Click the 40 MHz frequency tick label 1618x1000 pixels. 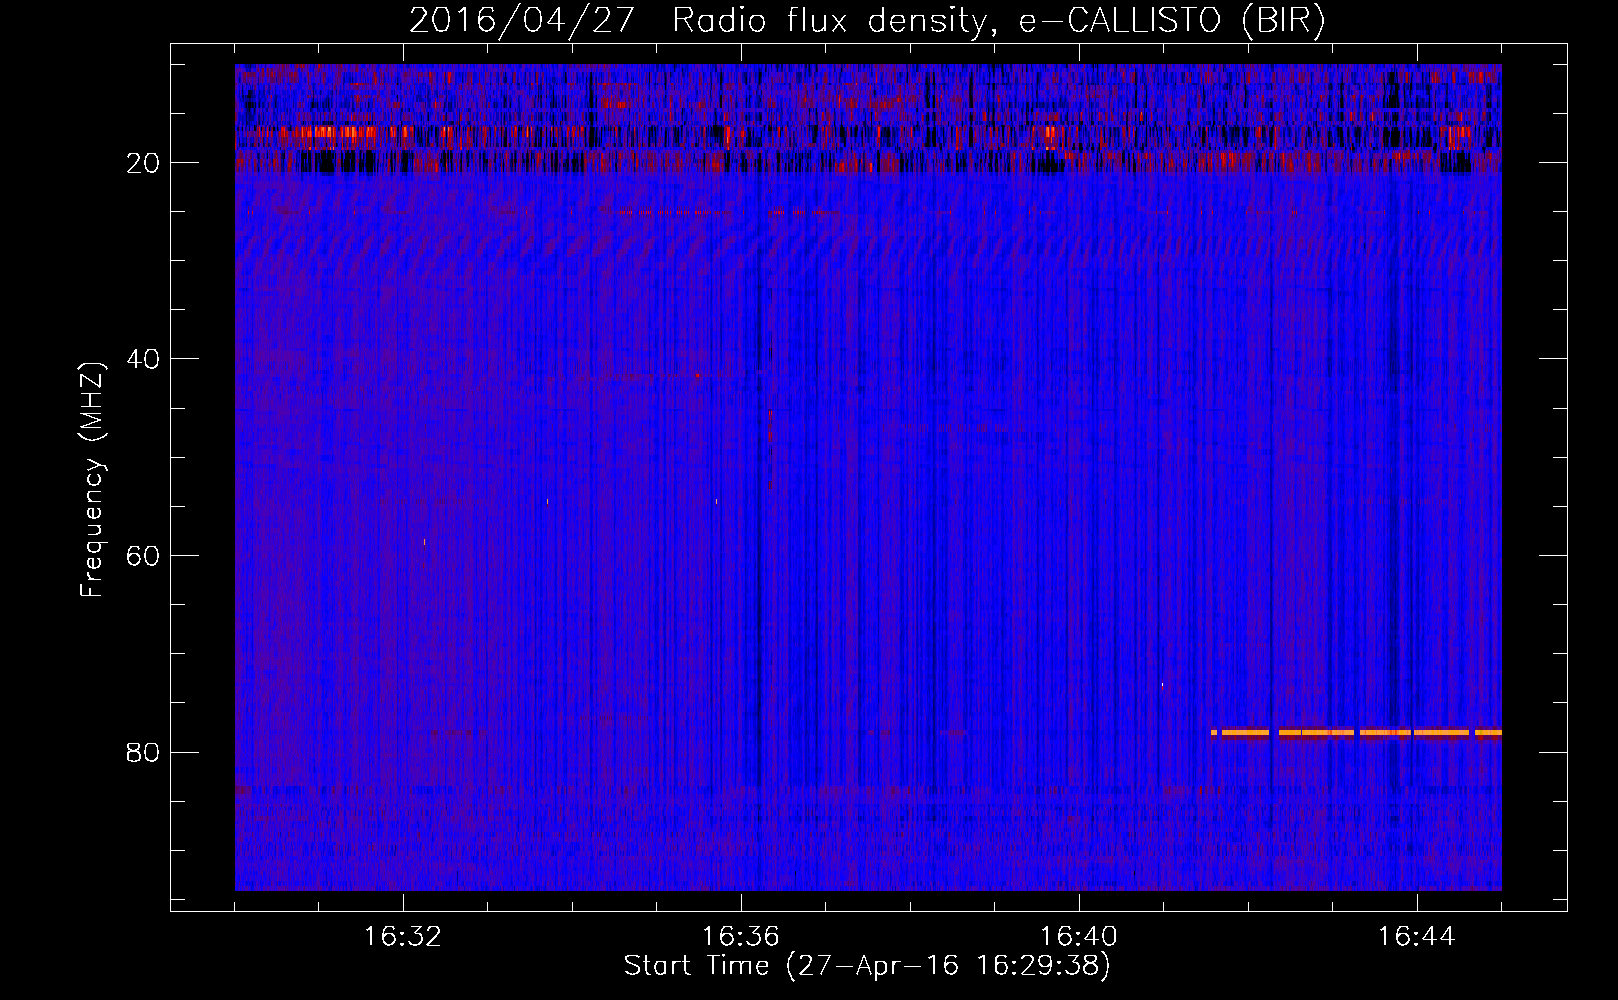(143, 359)
